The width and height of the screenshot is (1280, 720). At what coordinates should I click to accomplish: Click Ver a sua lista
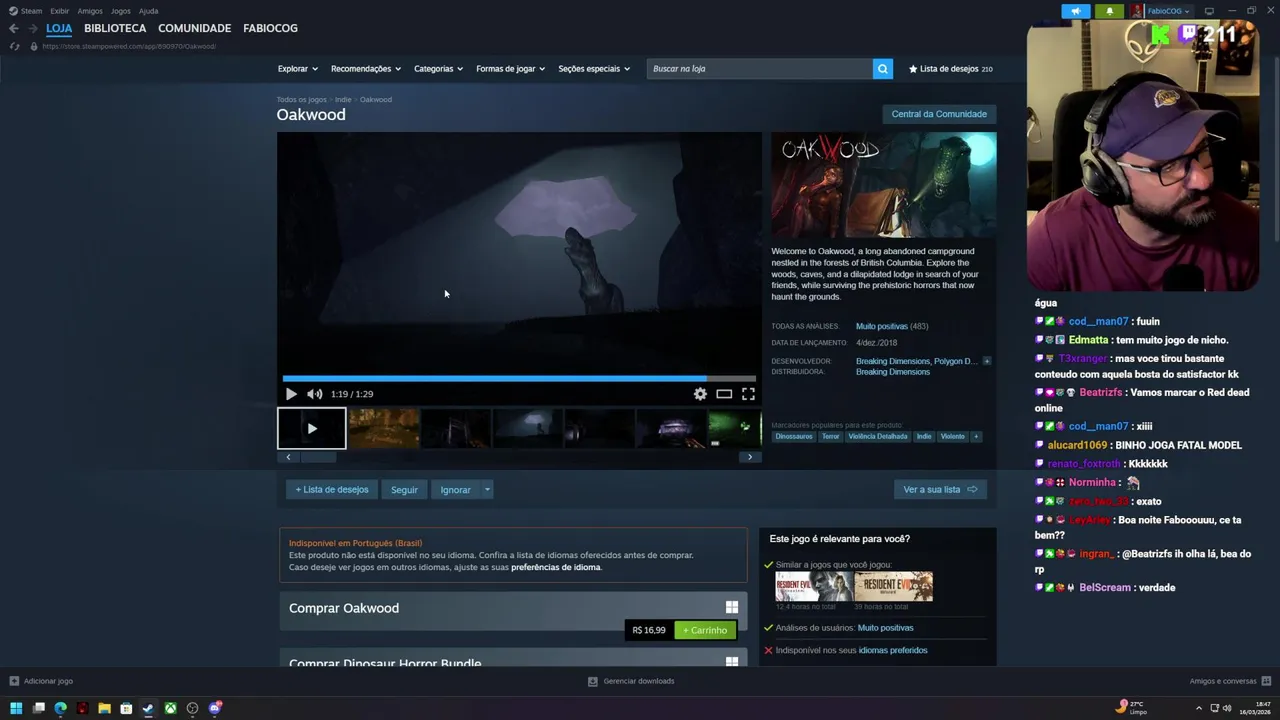point(940,490)
